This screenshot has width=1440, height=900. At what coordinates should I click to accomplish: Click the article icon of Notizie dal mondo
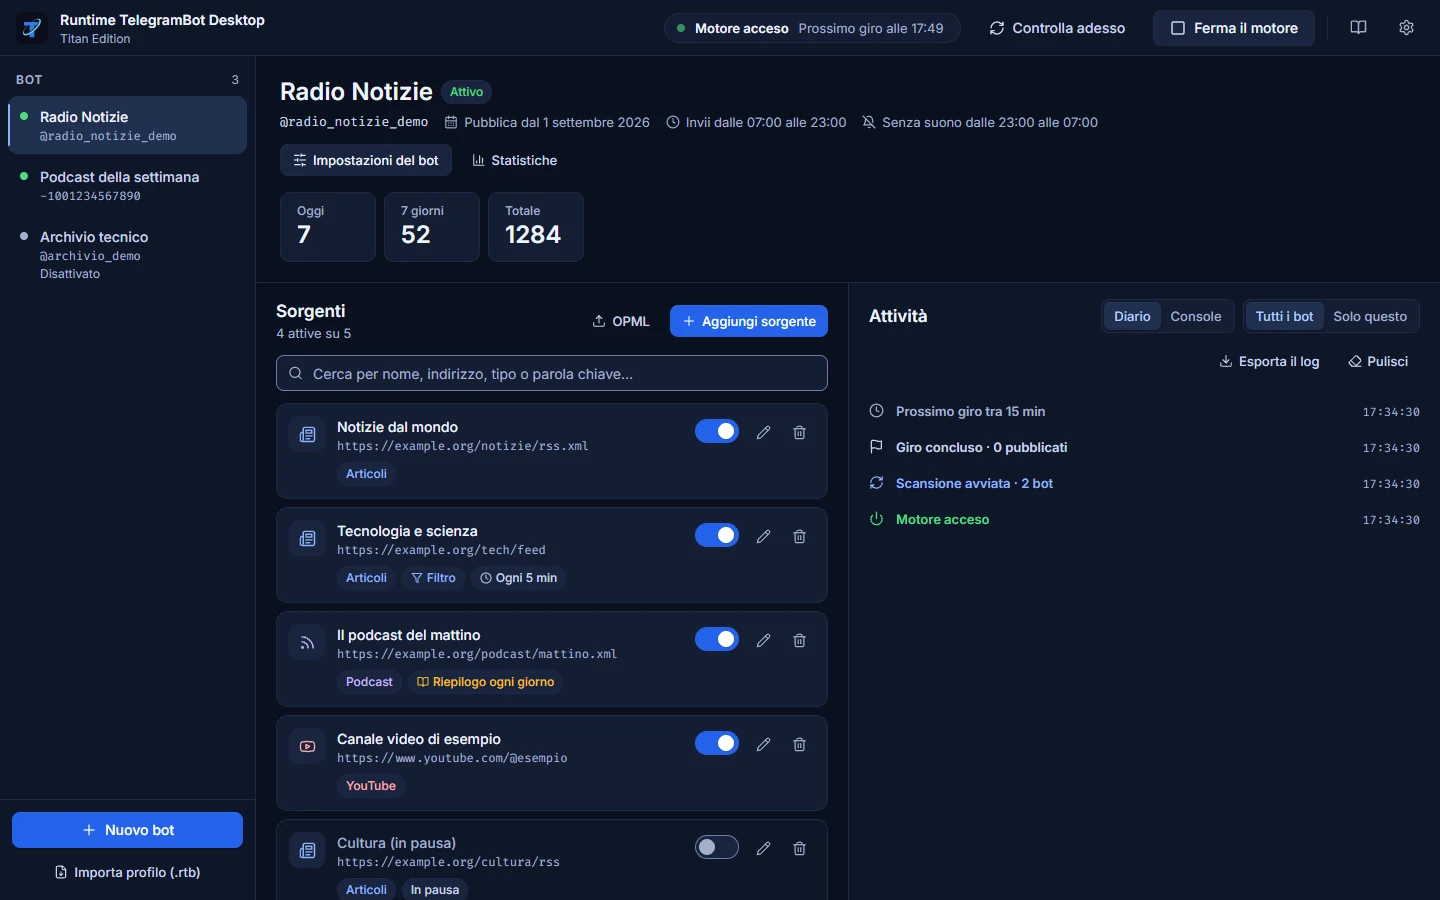(x=307, y=434)
